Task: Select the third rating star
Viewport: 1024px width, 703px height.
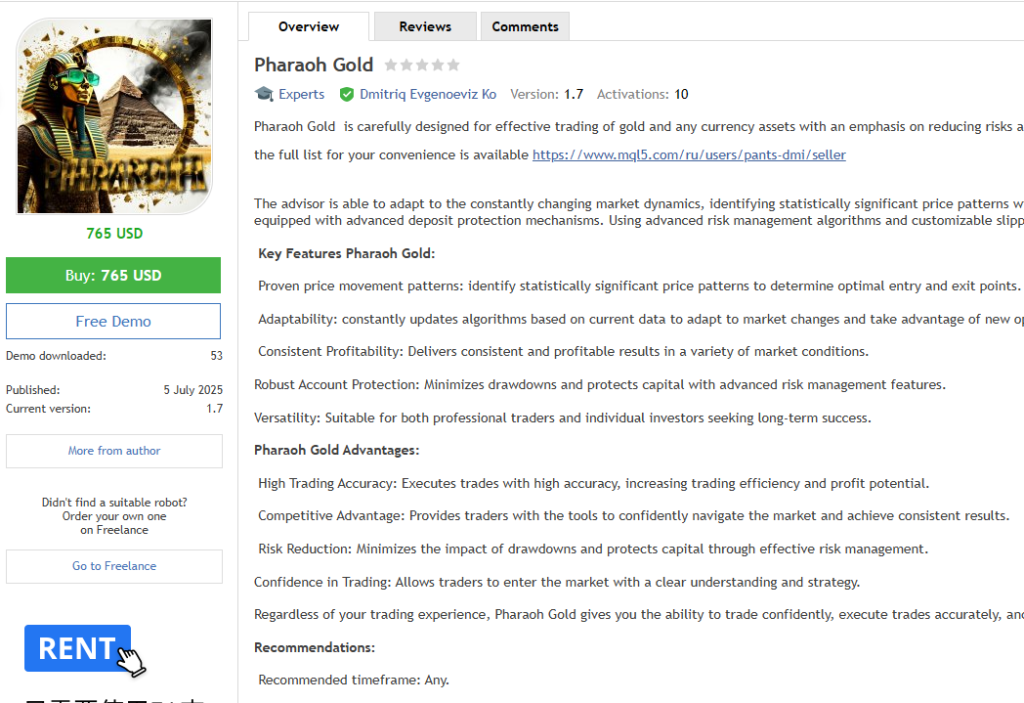Action: (x=422, y=65)
